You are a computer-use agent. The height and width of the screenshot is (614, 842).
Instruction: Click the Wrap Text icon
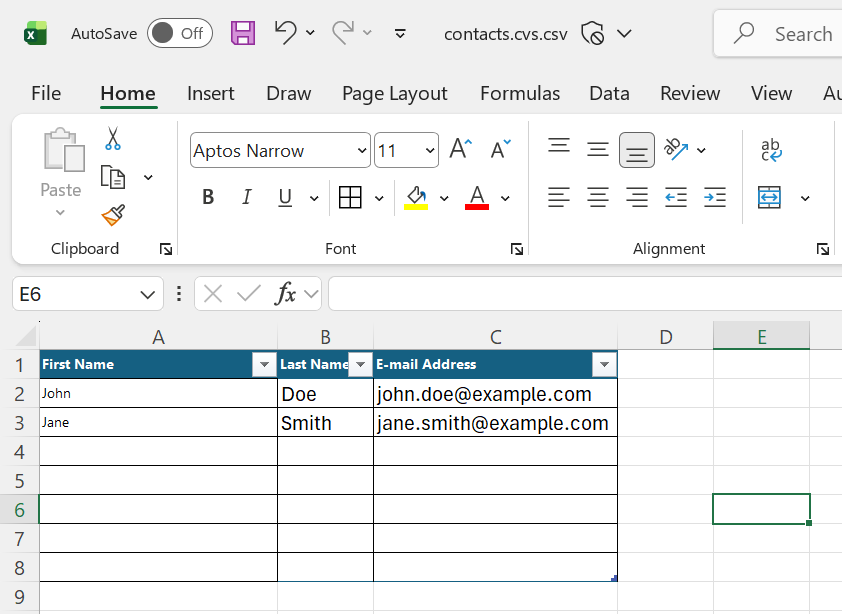pos(771,149)
